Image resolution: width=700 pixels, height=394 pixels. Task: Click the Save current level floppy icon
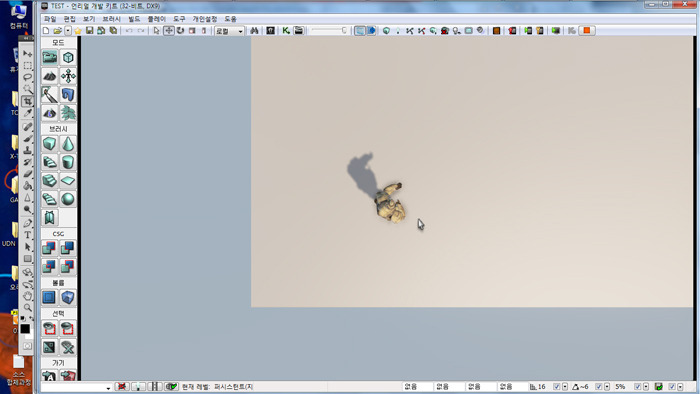click(x=90, y=30)
